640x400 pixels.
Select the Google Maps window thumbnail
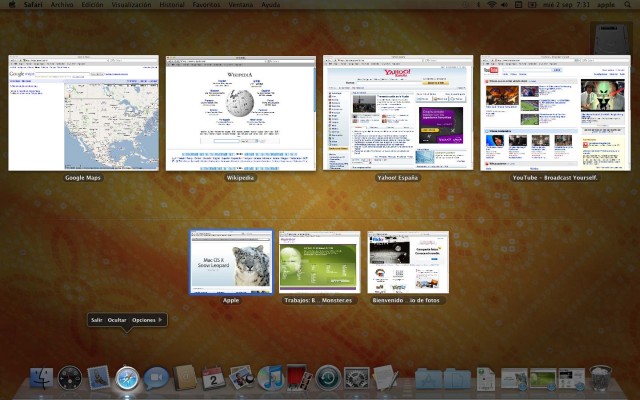click(83, 113)
